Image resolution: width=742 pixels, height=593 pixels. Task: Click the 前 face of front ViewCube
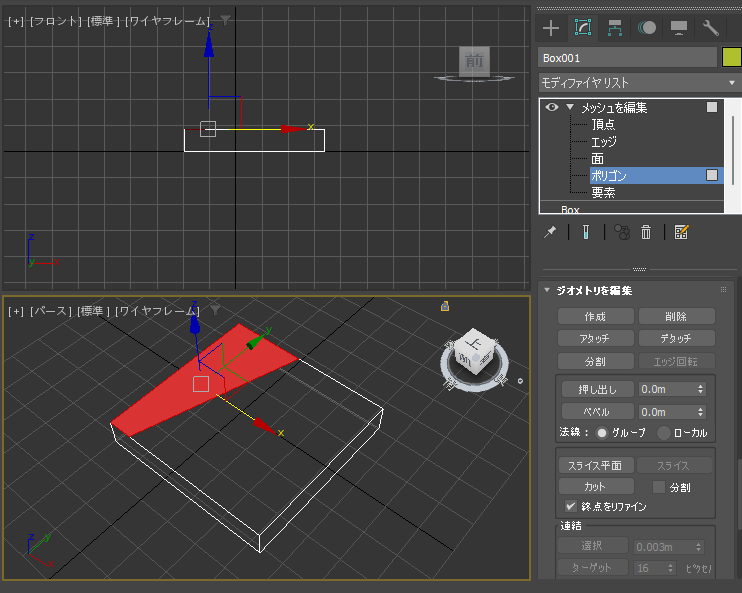[x=474, y=61]
